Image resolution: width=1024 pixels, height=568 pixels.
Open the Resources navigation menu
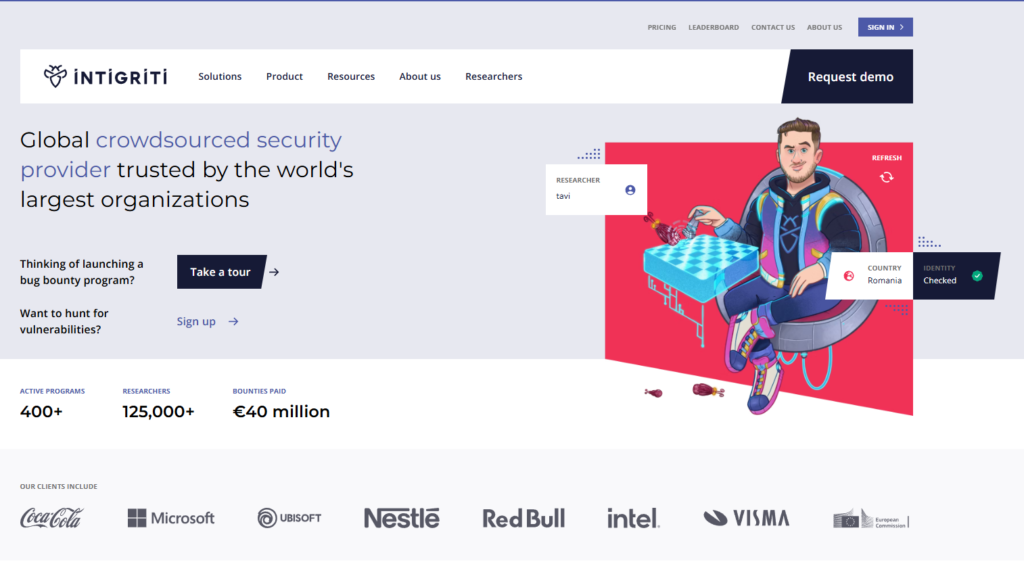tap(351, 76)
